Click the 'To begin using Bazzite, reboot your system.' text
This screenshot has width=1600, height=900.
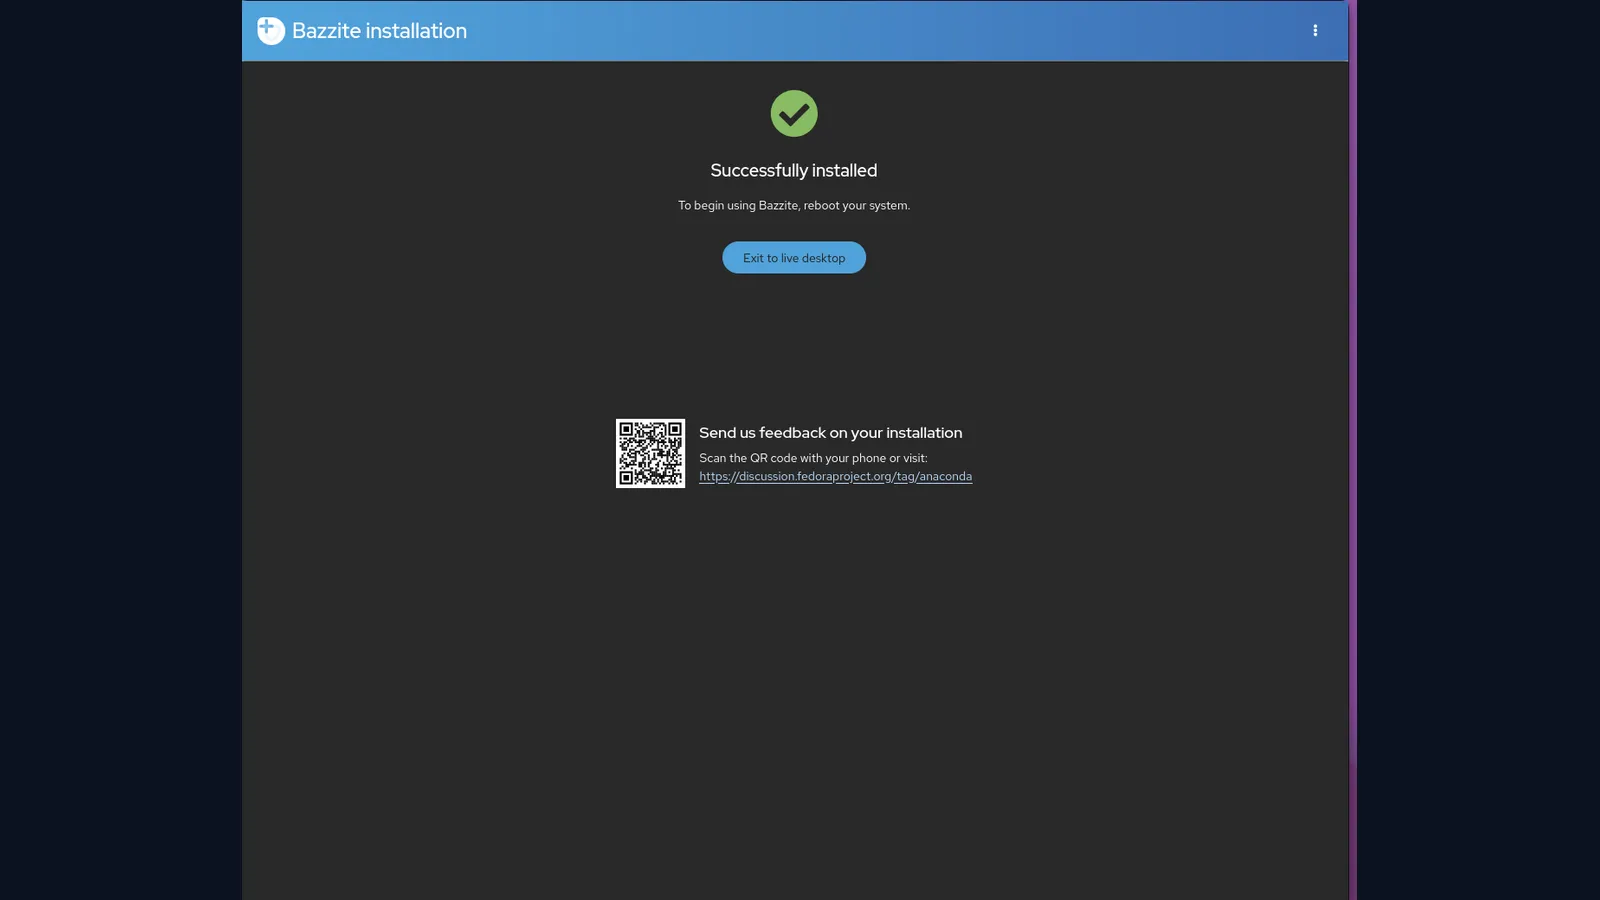[x=794, y=206]
